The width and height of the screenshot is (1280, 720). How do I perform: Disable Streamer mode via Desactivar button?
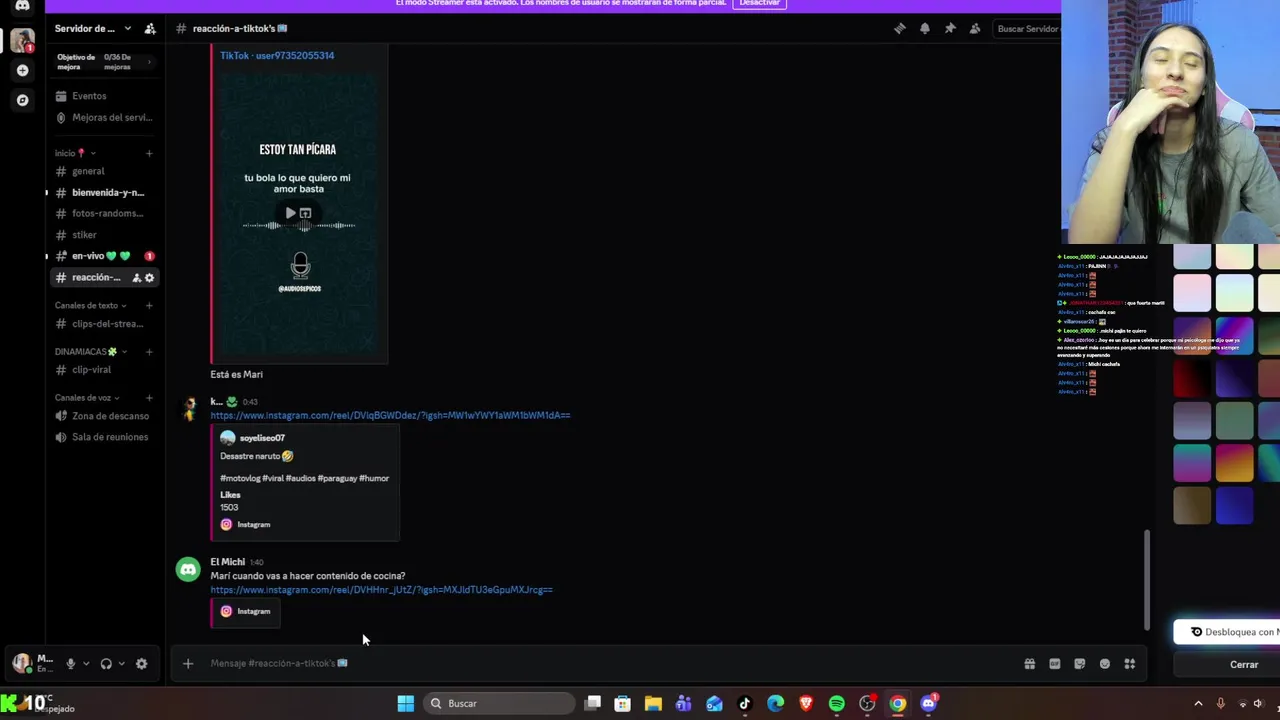tap(759, 3)
